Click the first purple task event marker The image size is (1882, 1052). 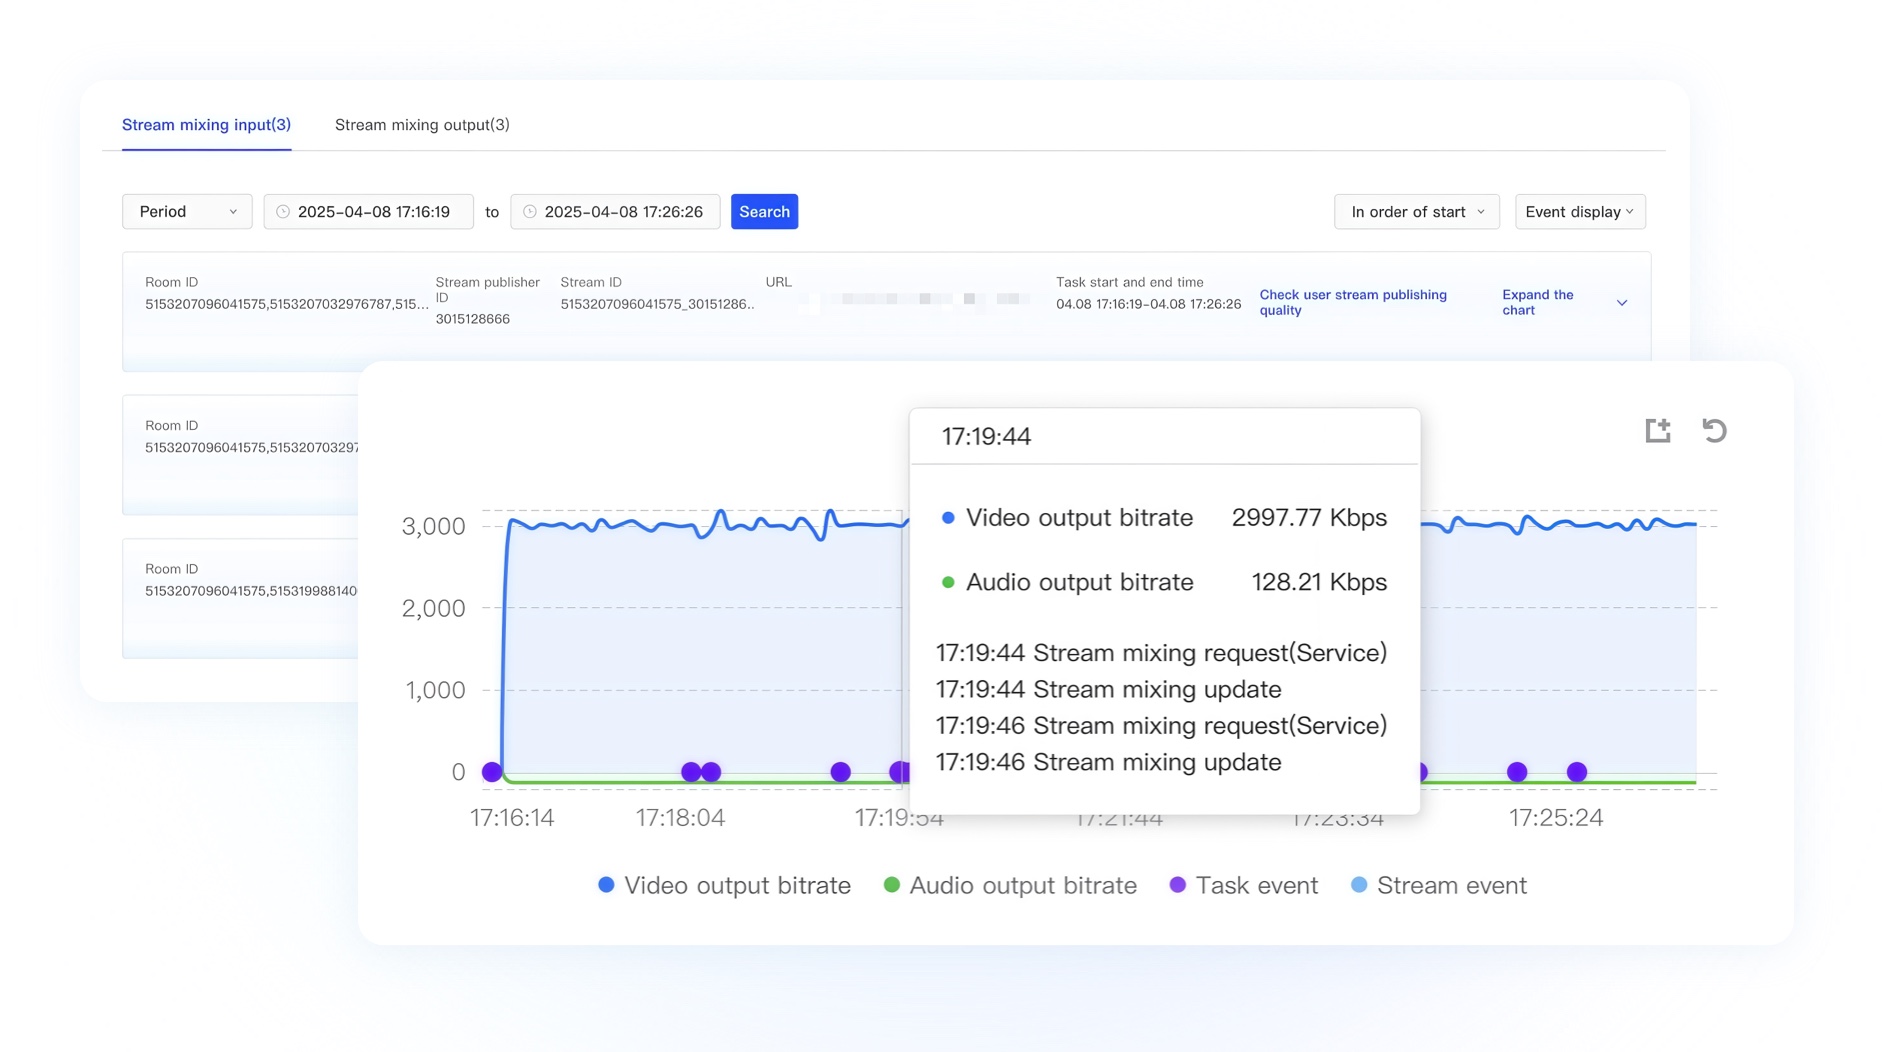[x=491, y=772]
